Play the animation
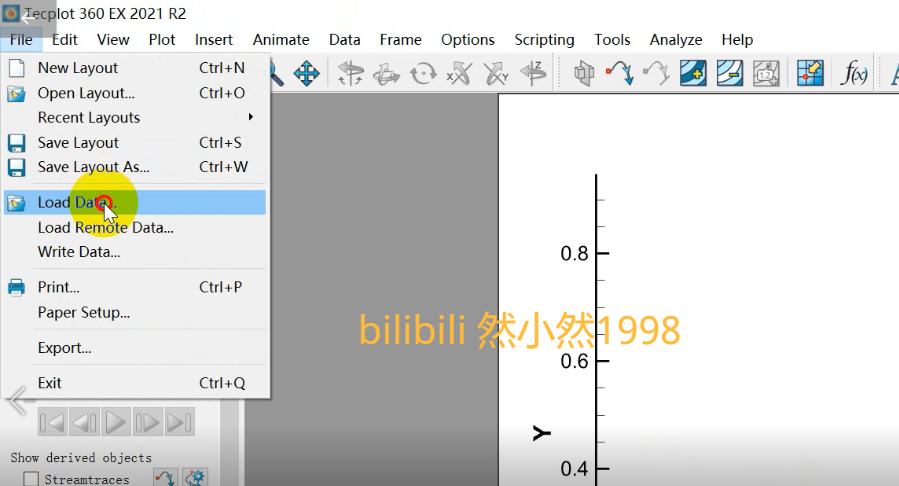Image resolution: width=899 pixels, height=486 pixels. point(116,423)
